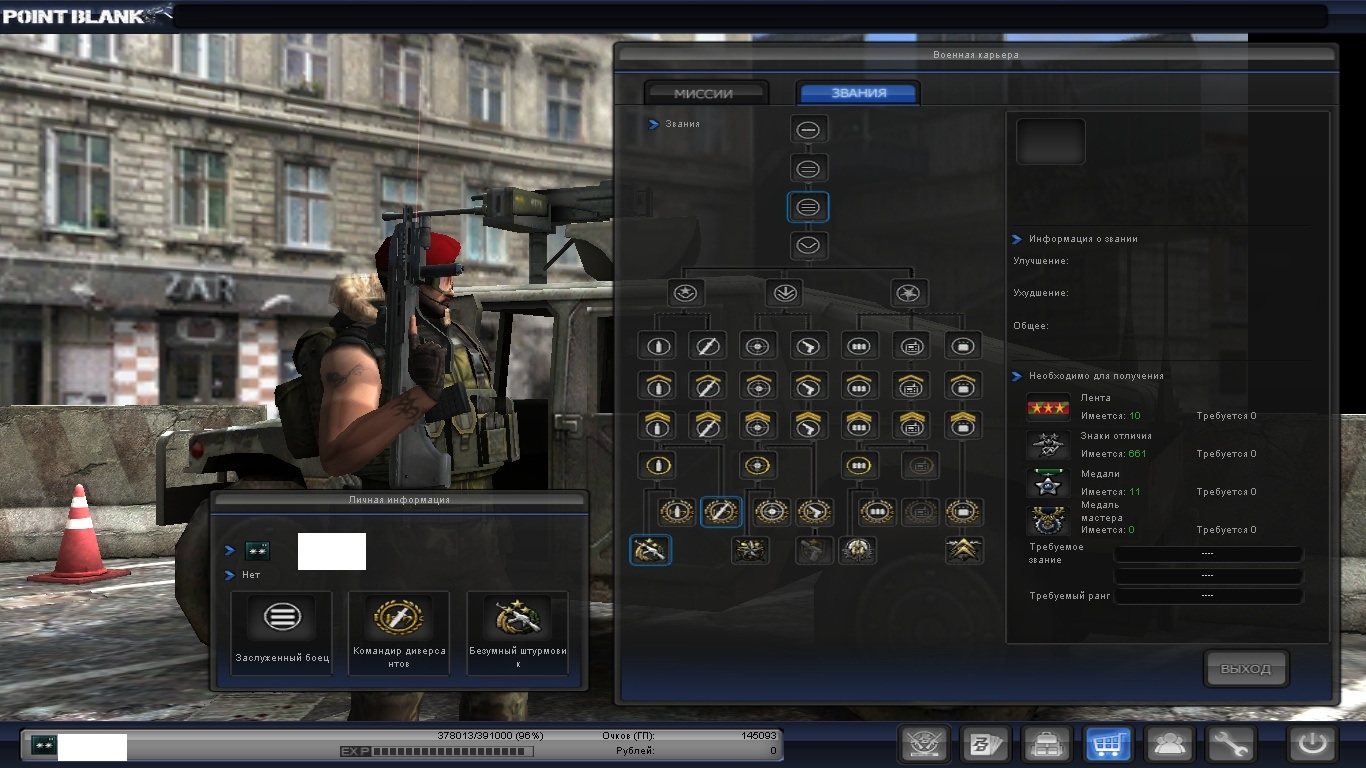Select the Безумный штурмовик title slot
Screen dimensions: 1366x768
518,633
